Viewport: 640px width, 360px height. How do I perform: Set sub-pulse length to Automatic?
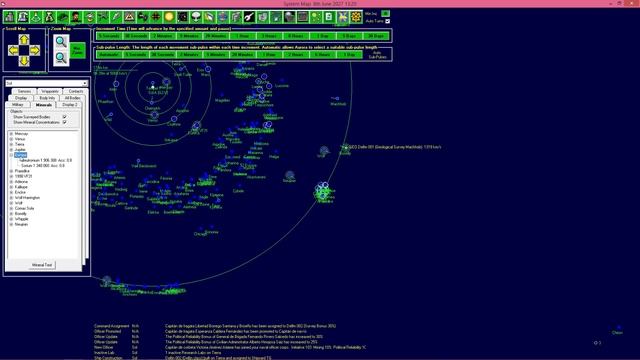(x=109, y=55)
